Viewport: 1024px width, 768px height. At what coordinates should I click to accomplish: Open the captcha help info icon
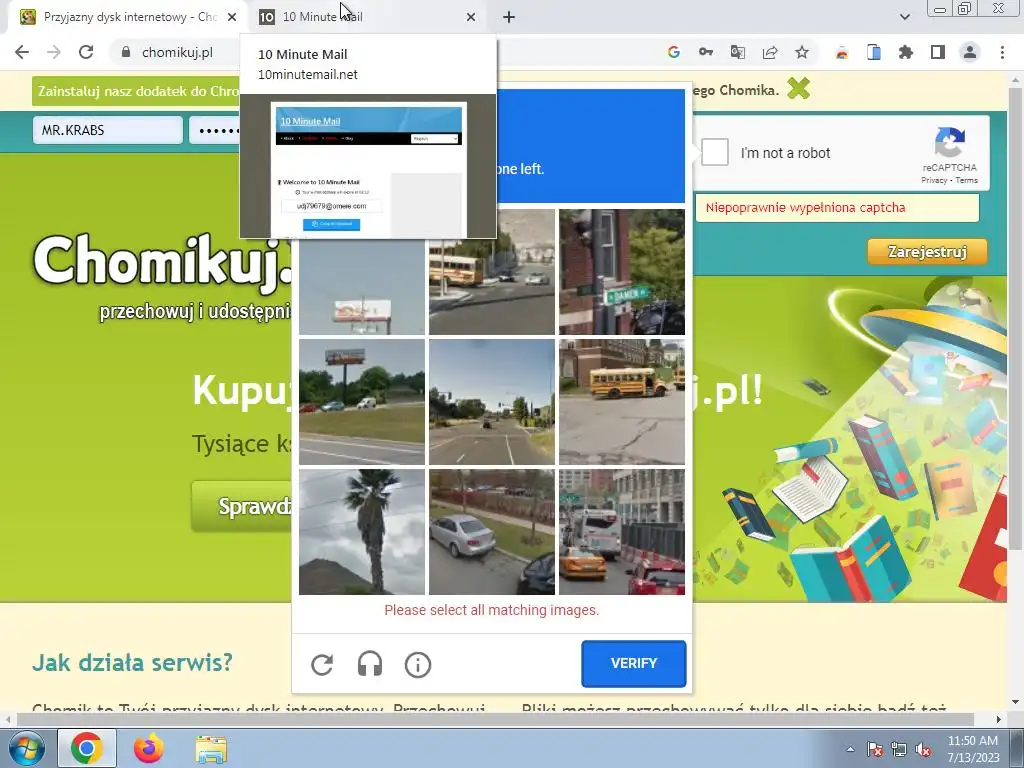[x=418, y=665]
